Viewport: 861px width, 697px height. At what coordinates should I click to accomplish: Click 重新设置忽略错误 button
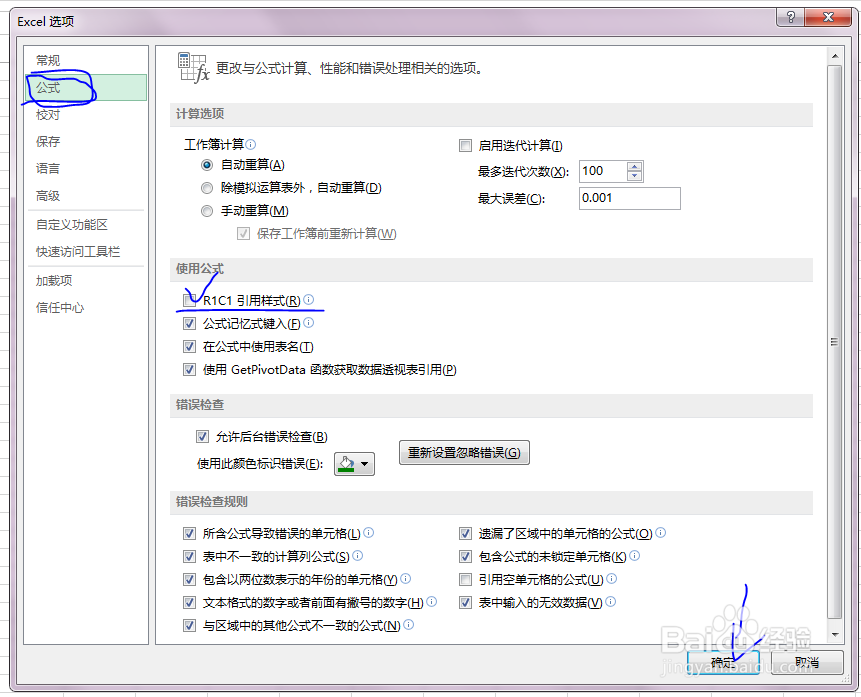click(464, 453)
